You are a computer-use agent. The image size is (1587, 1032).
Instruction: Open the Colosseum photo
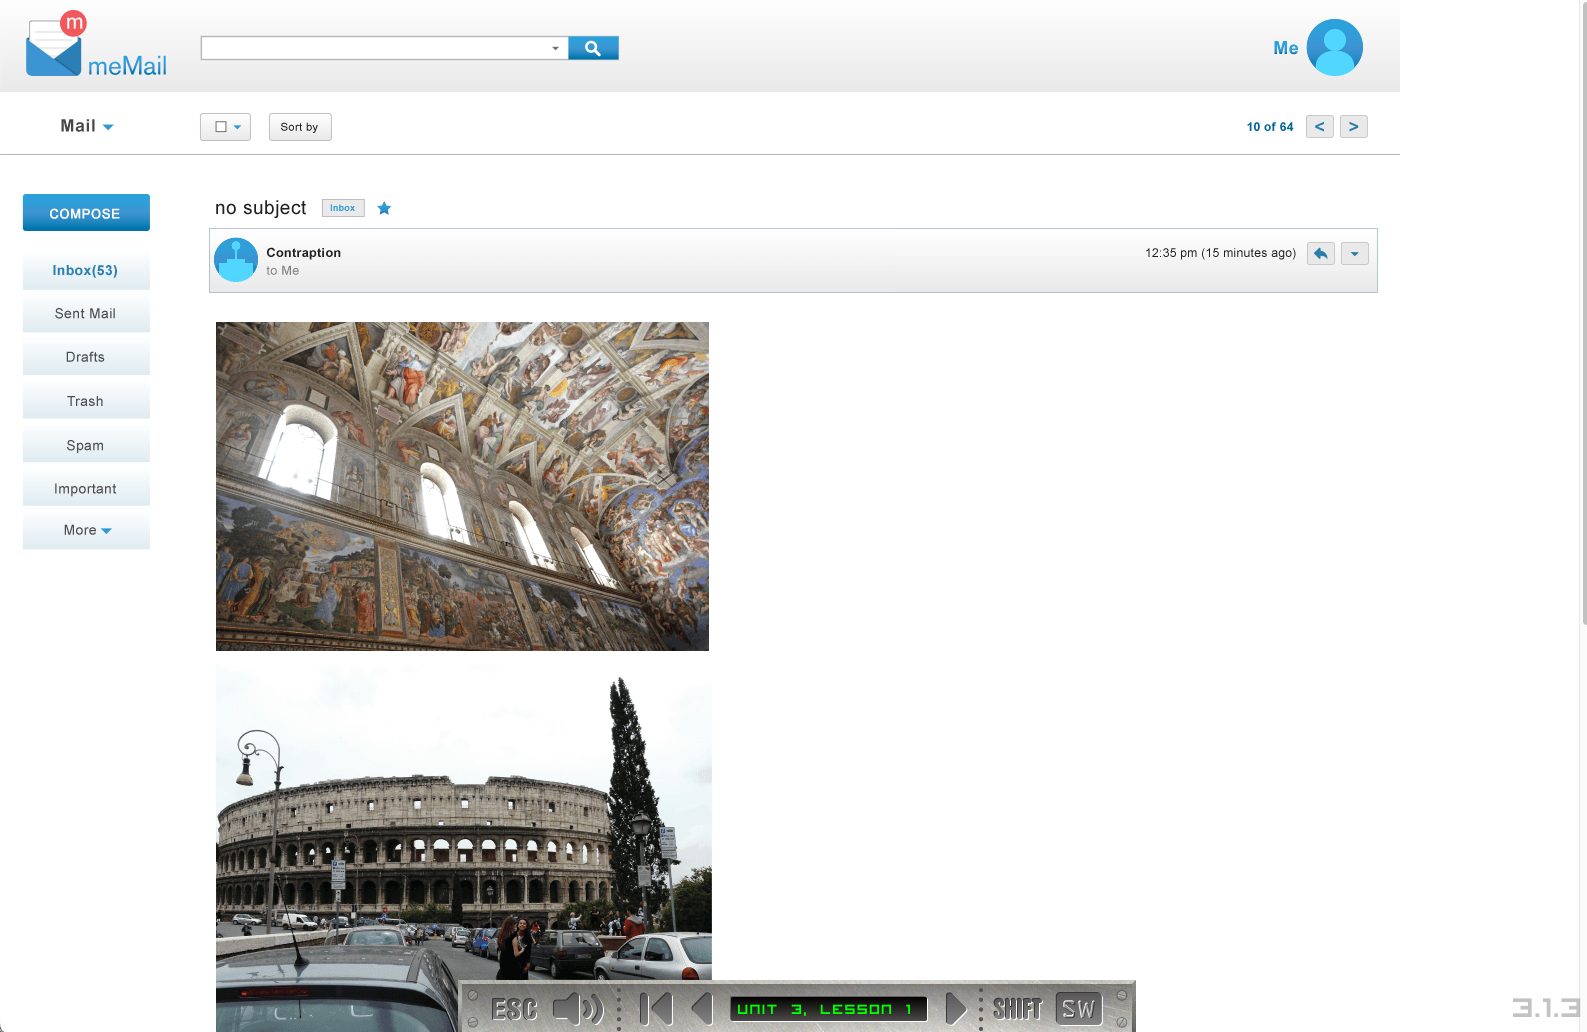464,848
